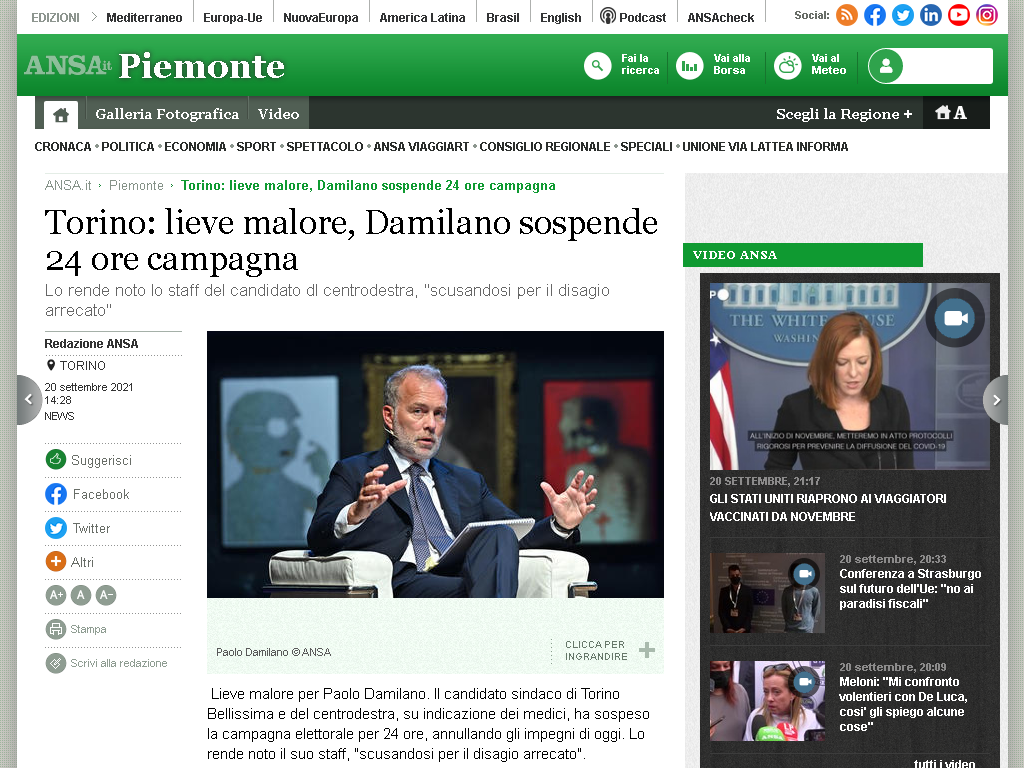Image resolution: width=1024 pixels, height=768 pixels.
Task: Click the home icon in the dark navigation bar
Action: [x=61, y=115]
